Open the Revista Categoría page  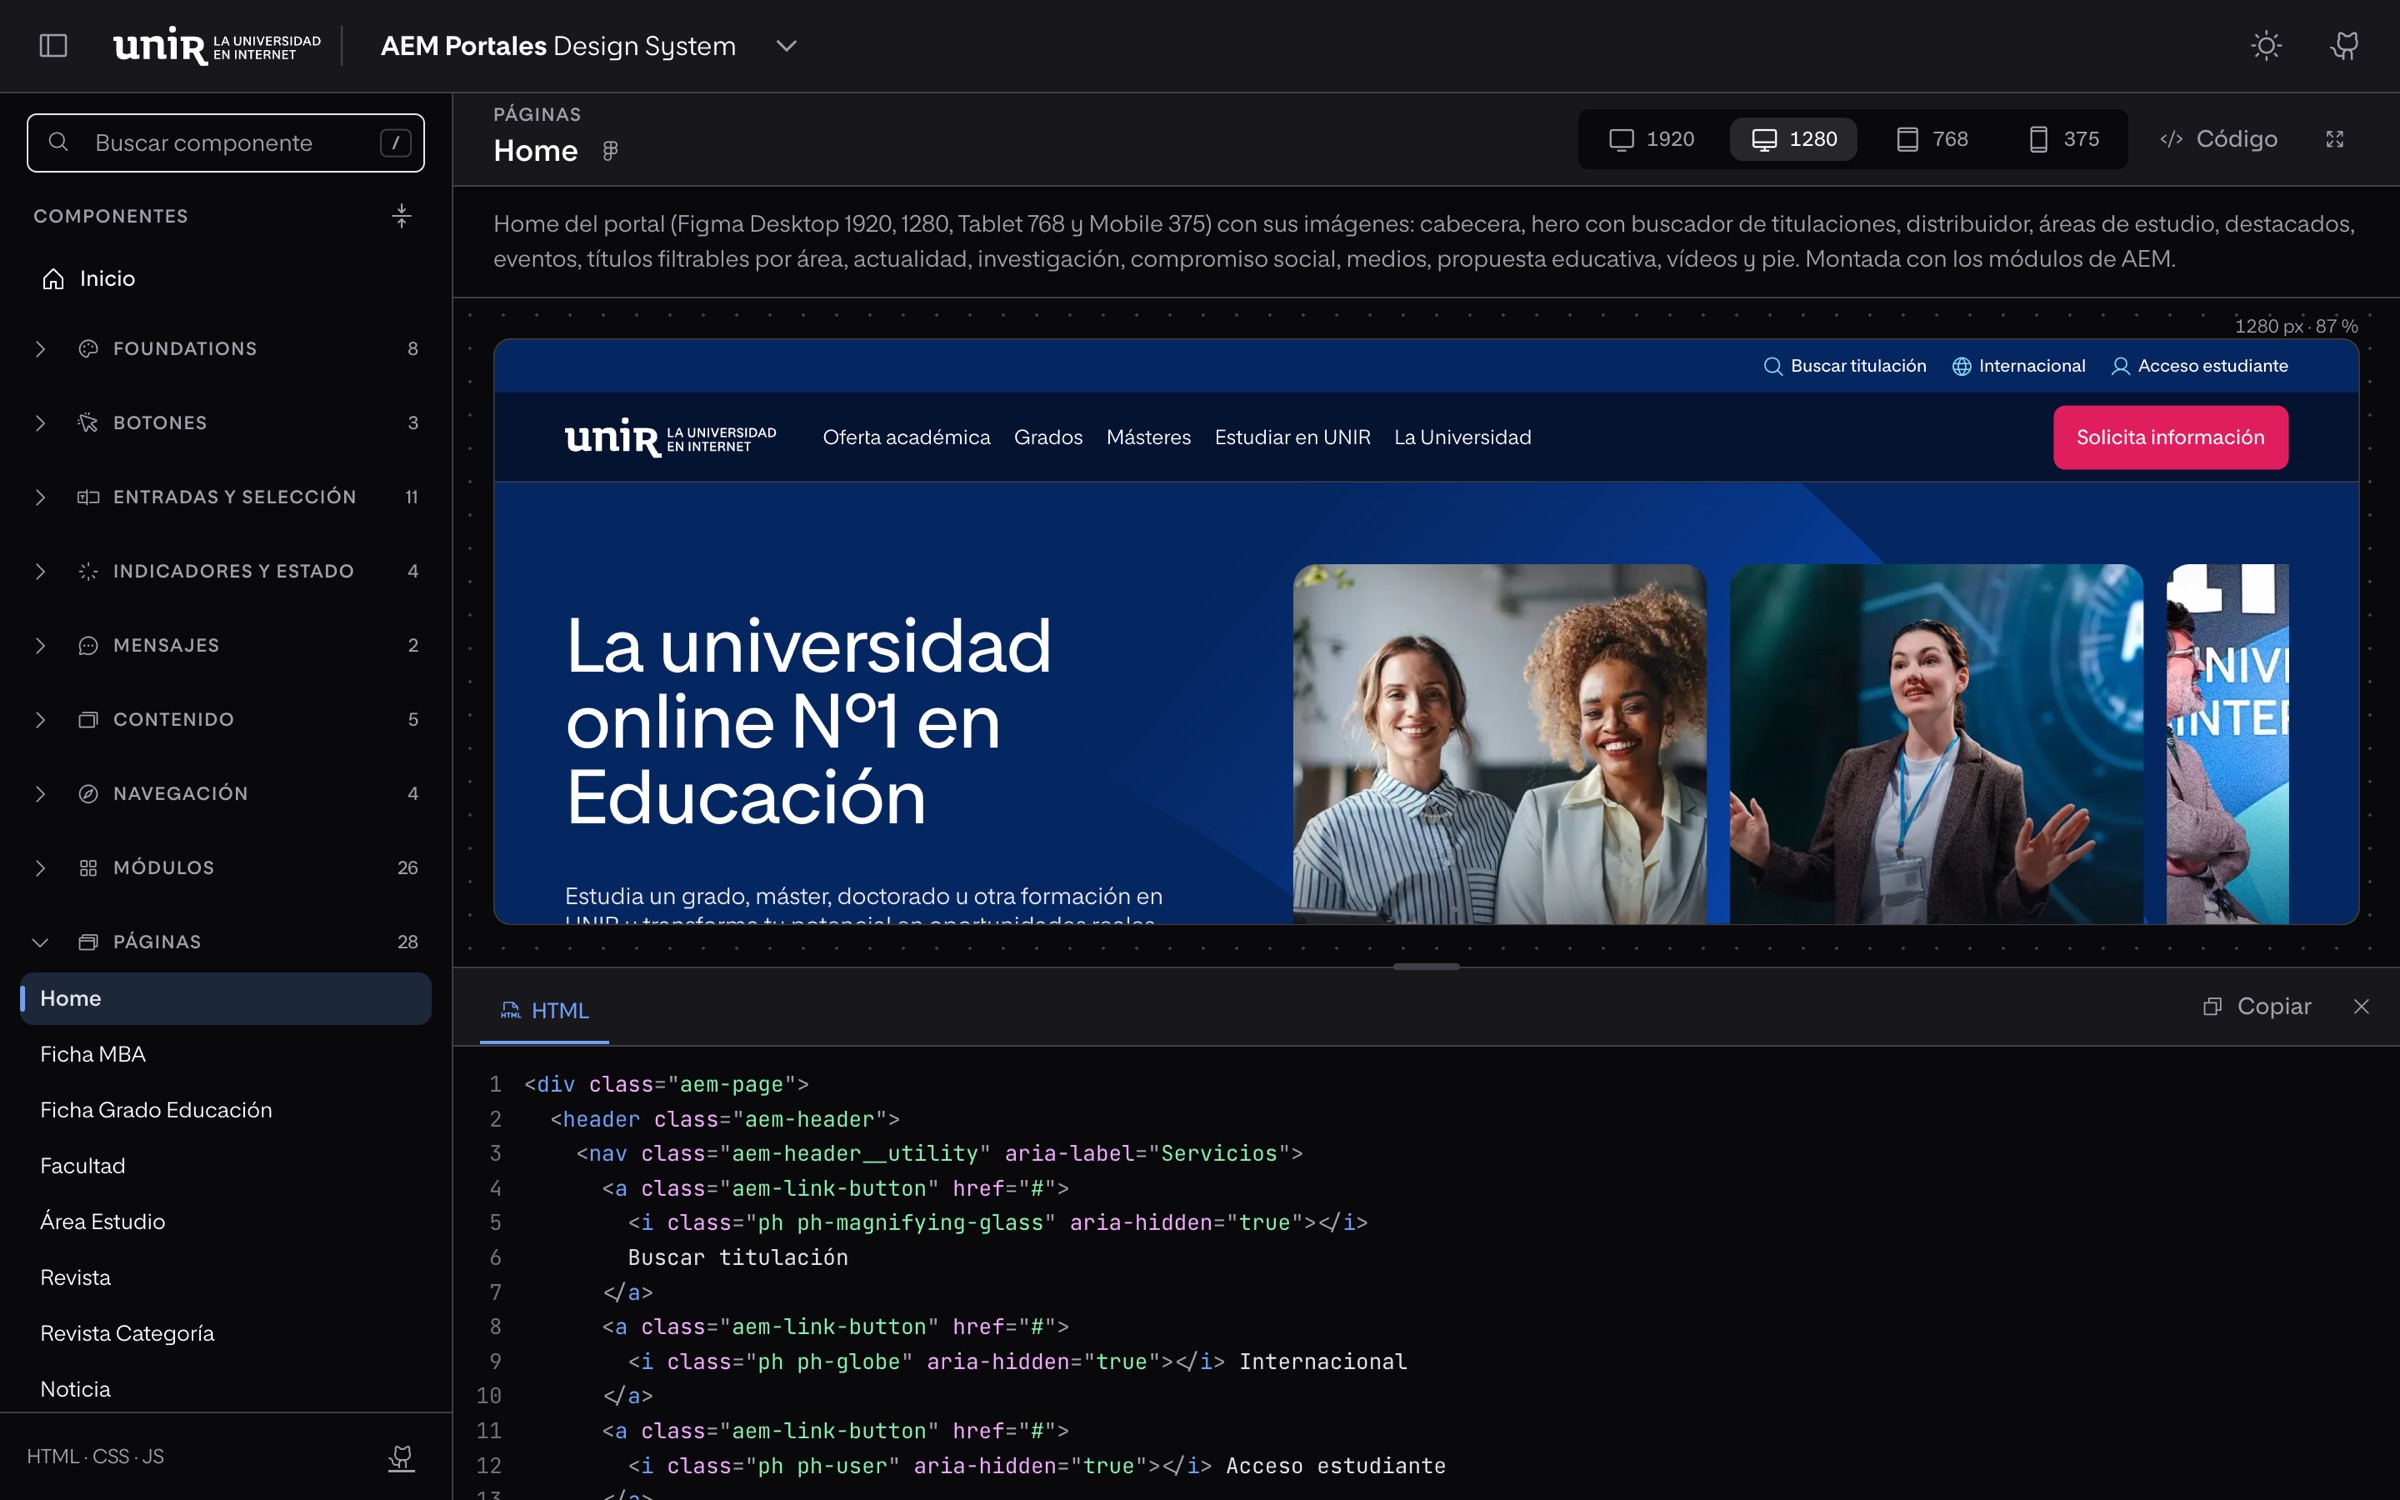point(226,1333)
